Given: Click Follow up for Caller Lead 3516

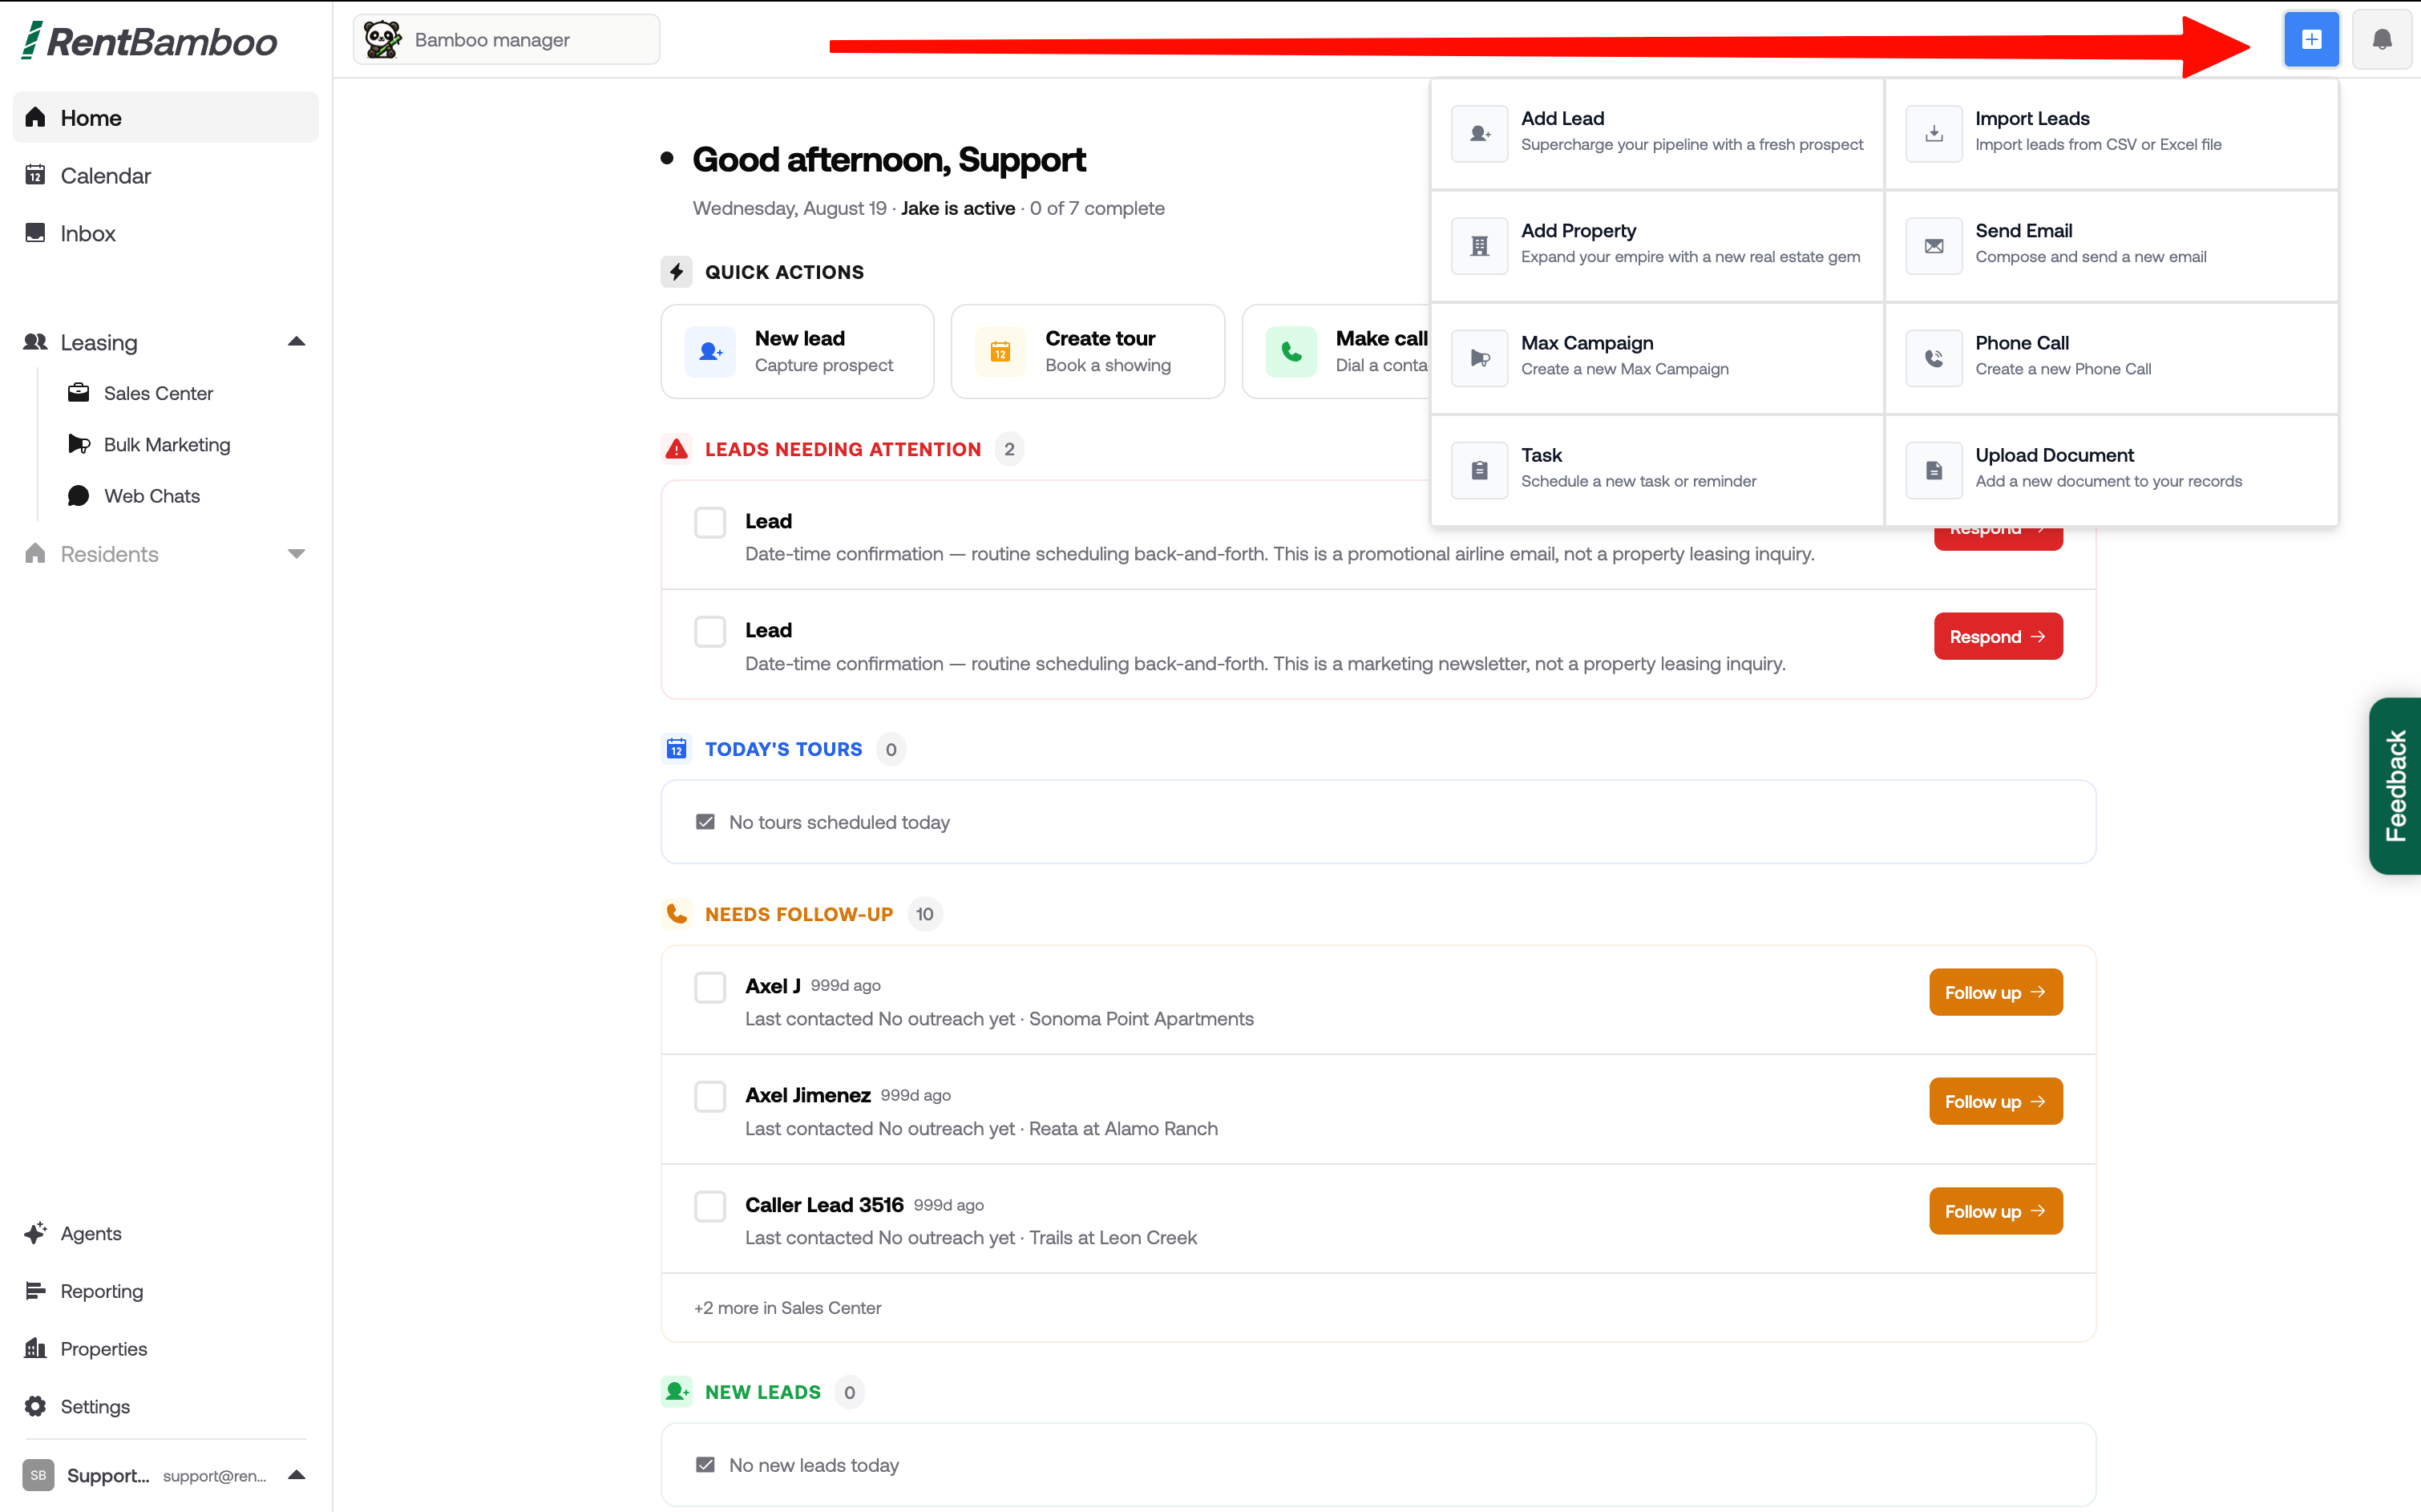Looking at the screenshot, I should [x=1996, y=1211].
